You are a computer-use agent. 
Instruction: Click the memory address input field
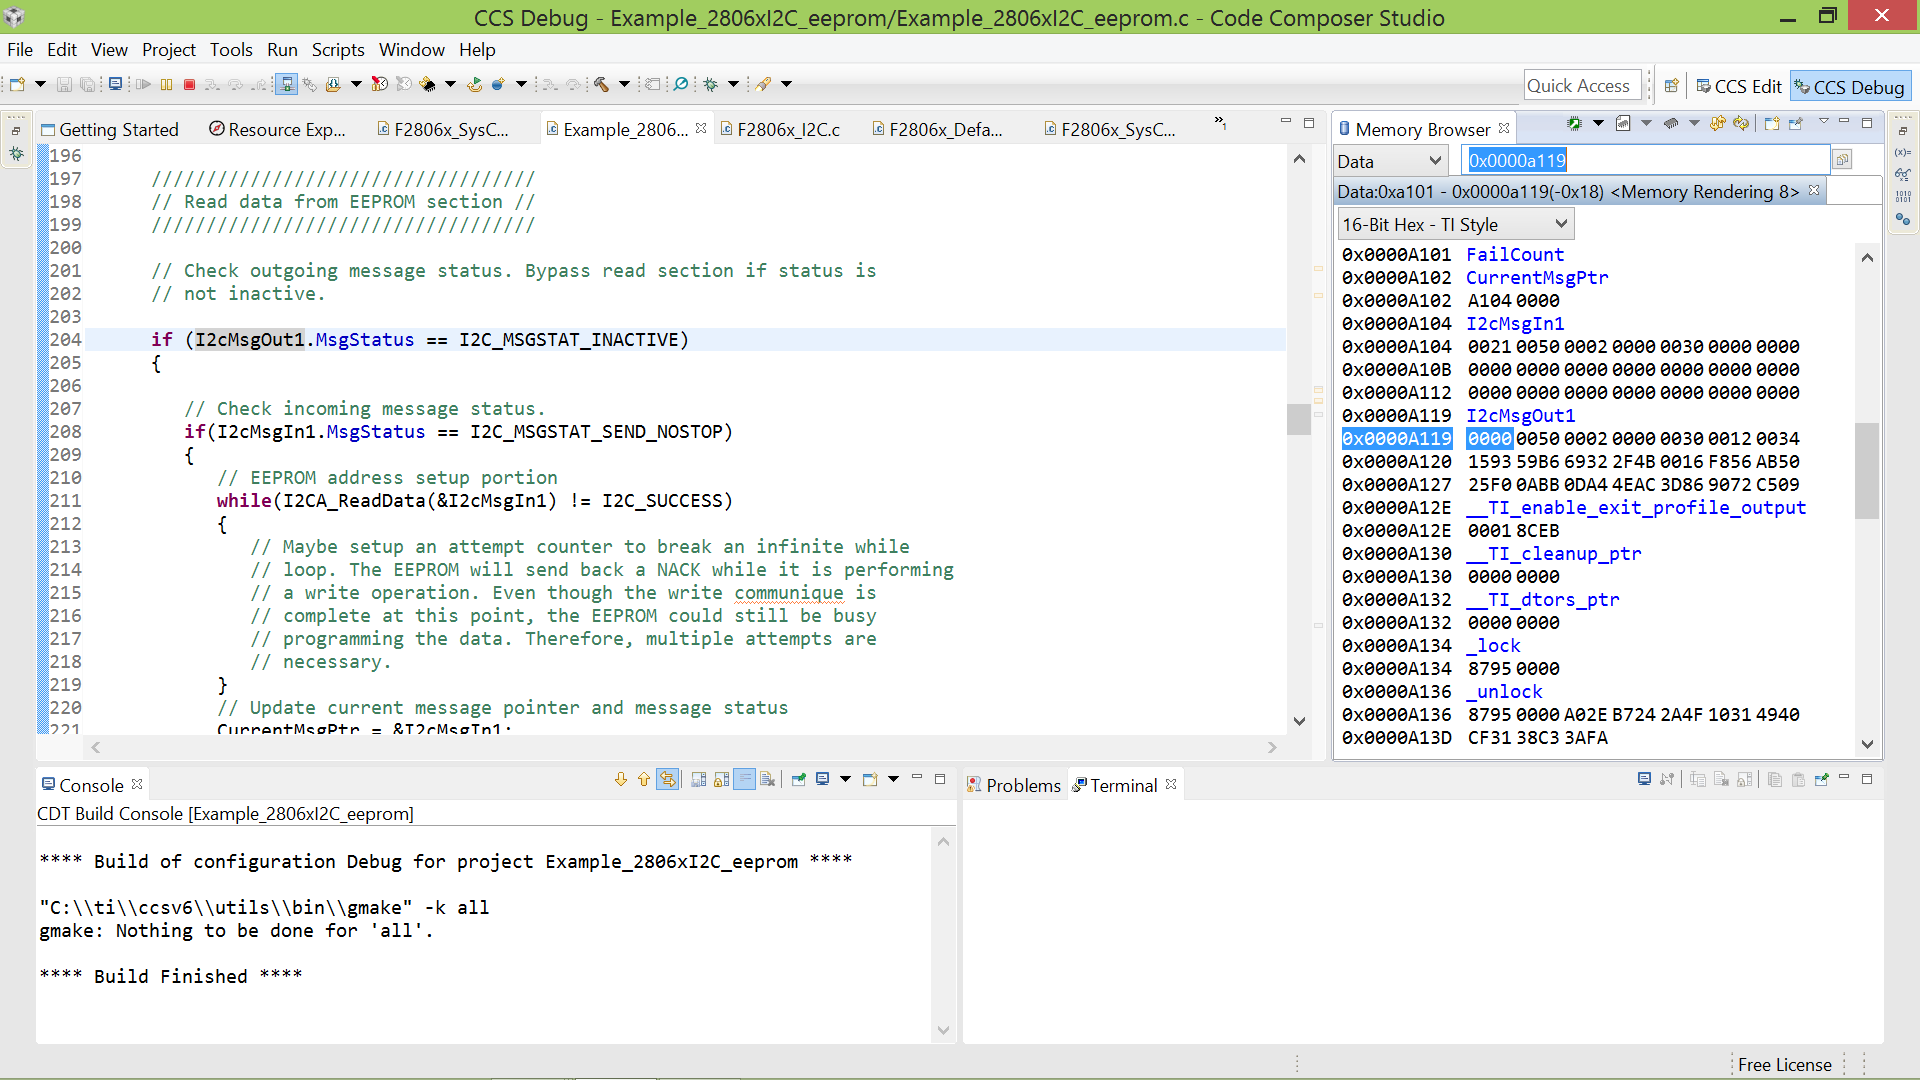1645,161
